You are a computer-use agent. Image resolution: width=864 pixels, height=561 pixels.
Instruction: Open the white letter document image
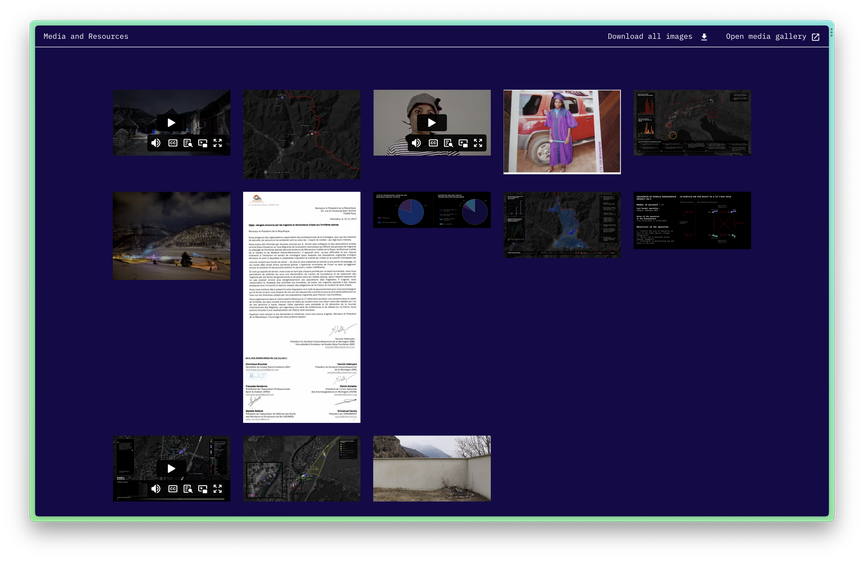click(302, 308)
